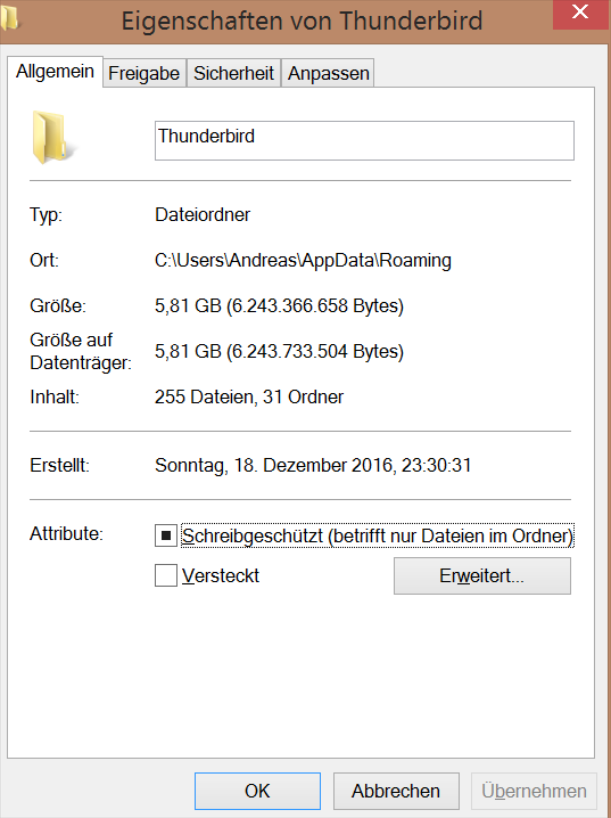611x818 pixels.
Task: Click Abbrechen to cancel changes
Action: point(395,791)
